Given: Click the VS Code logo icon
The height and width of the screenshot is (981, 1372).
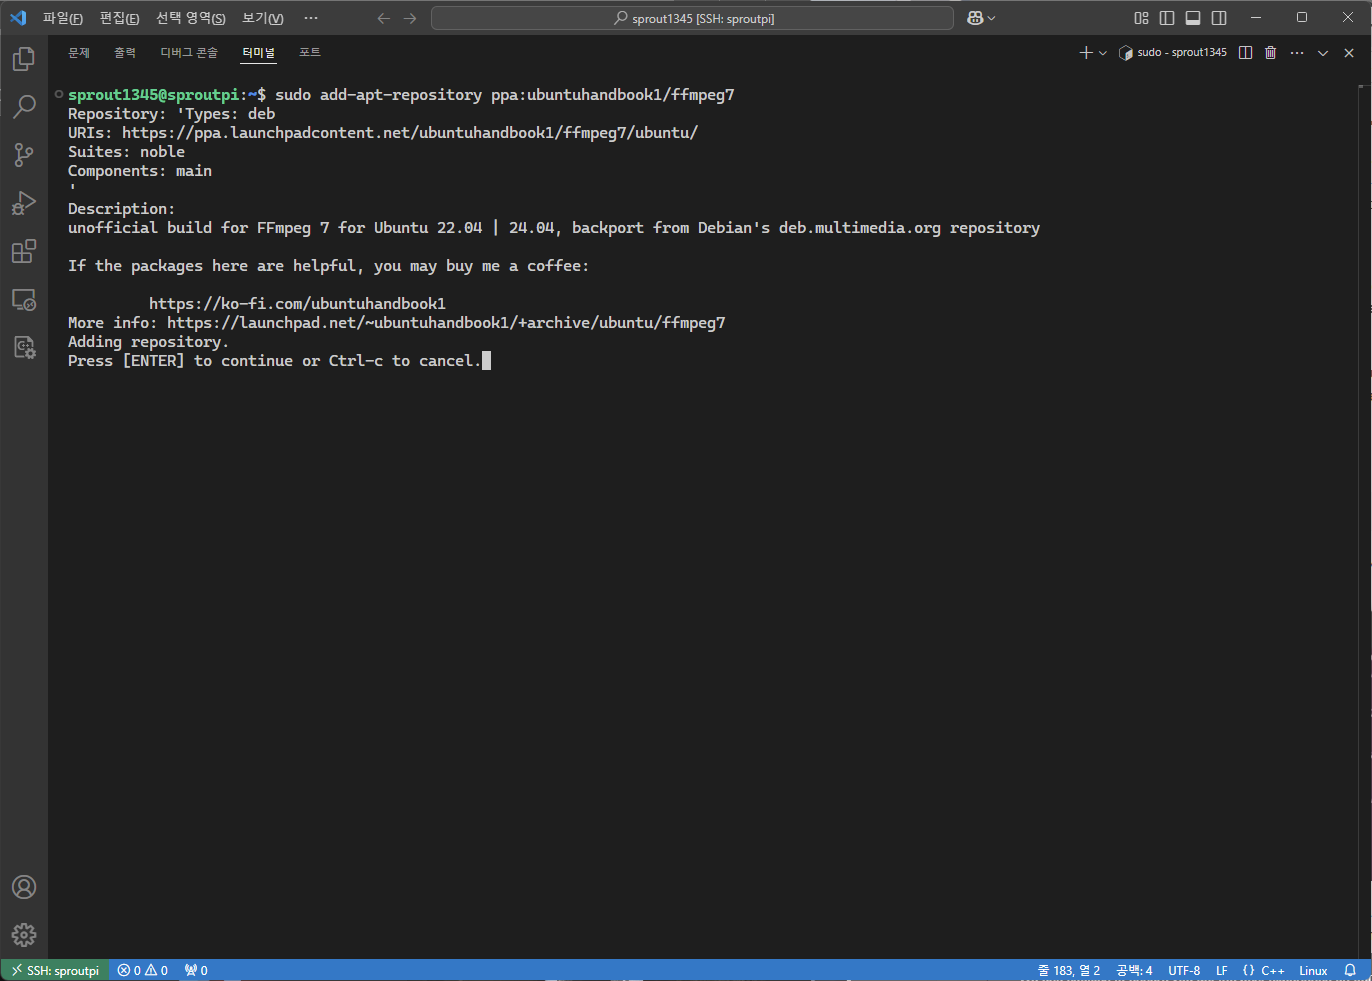Looking at the screenshot, I should click(x=18, y=18).
